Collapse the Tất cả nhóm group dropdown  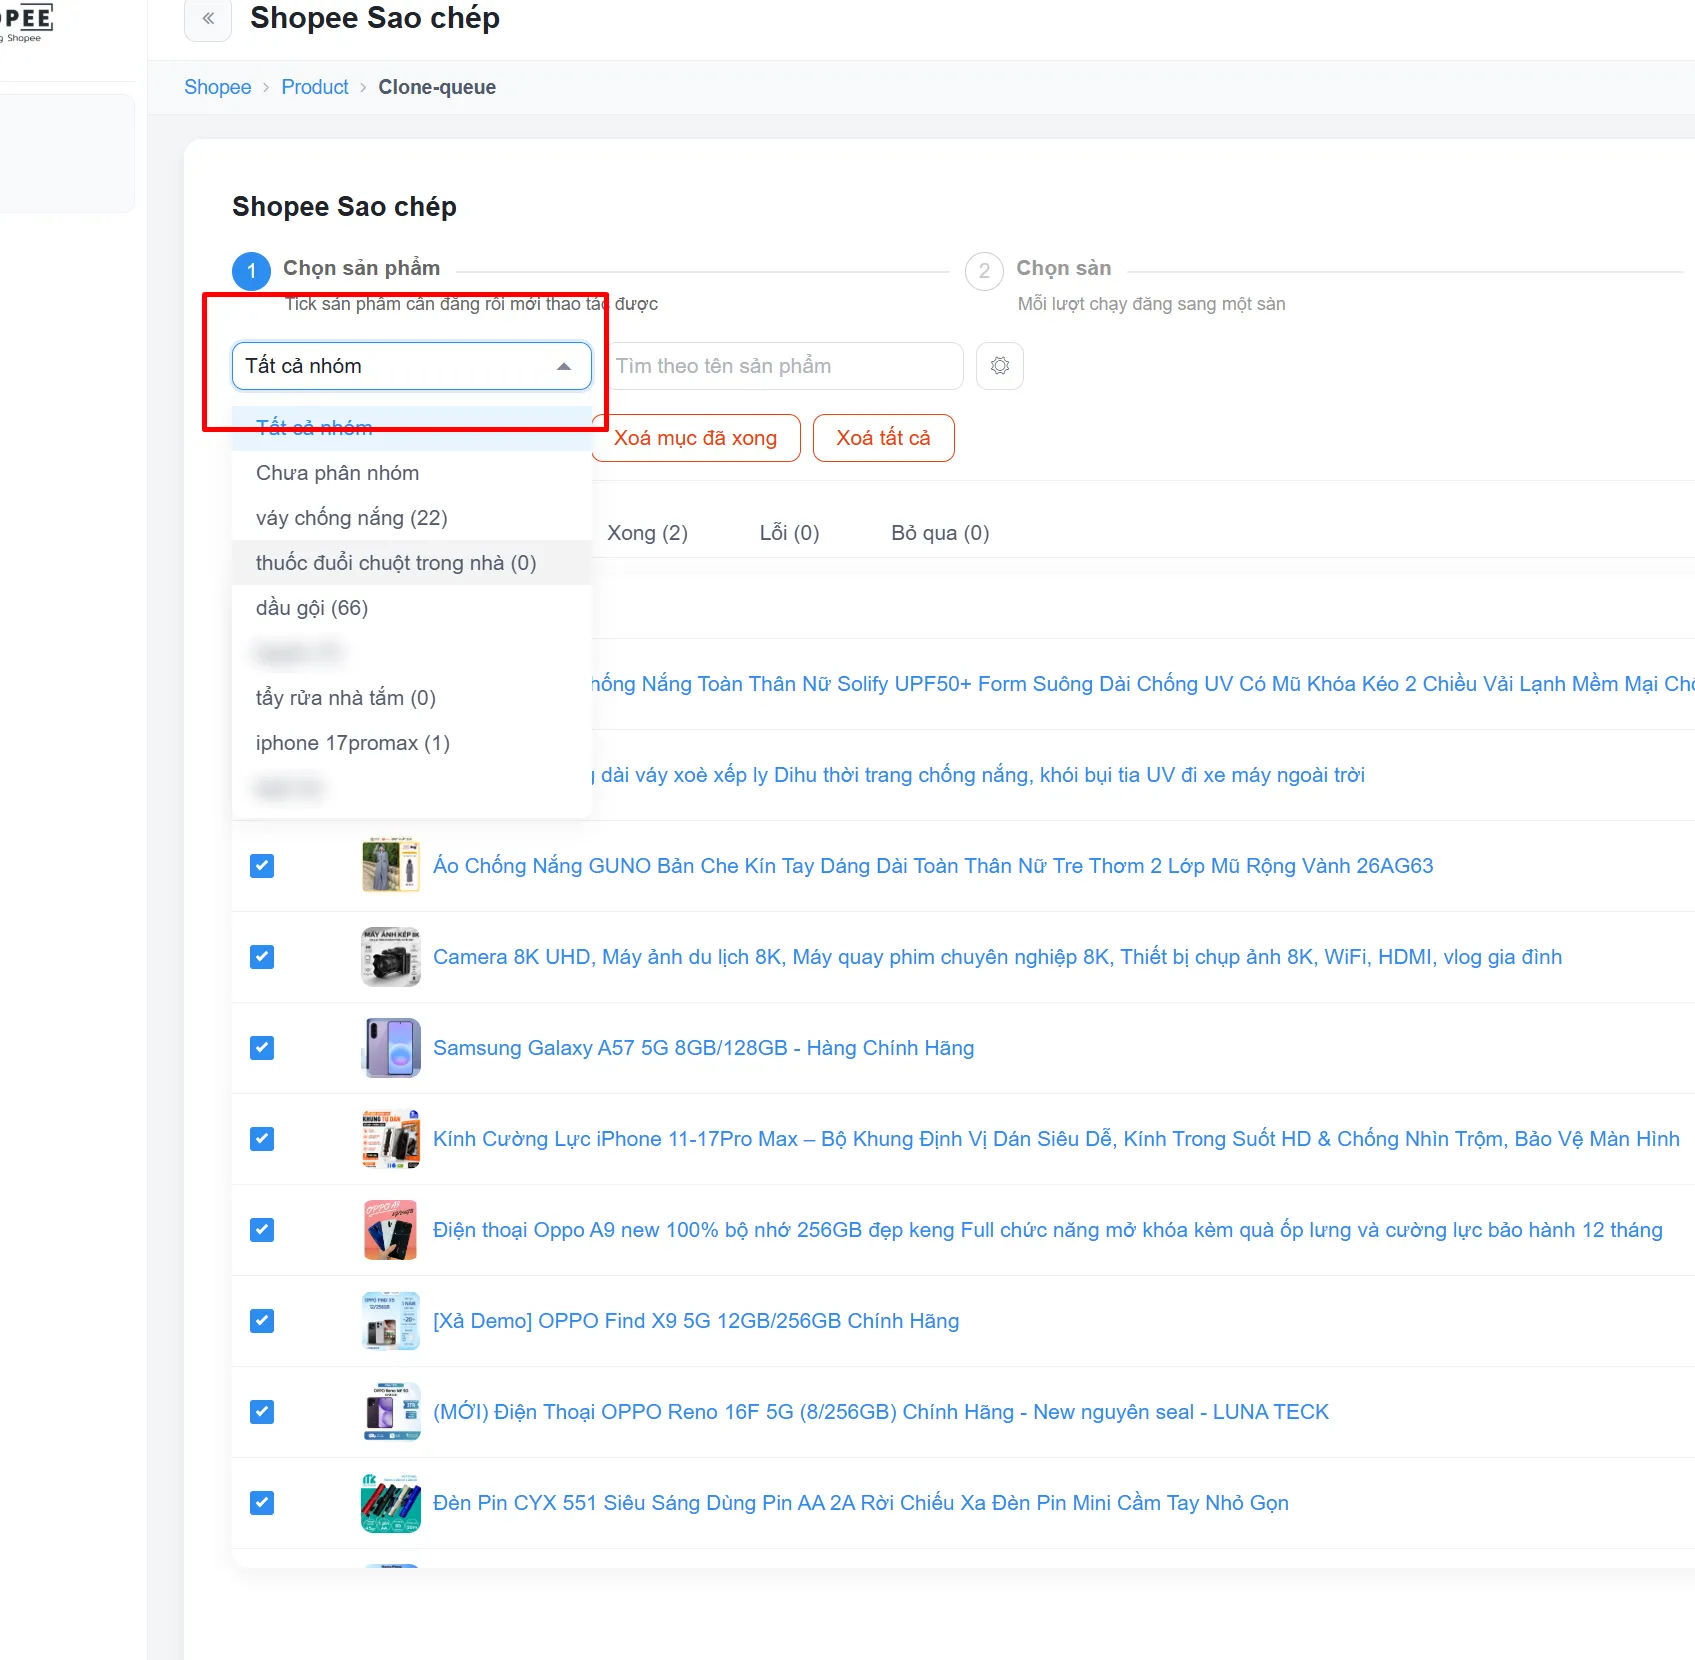tap(412, 366)
